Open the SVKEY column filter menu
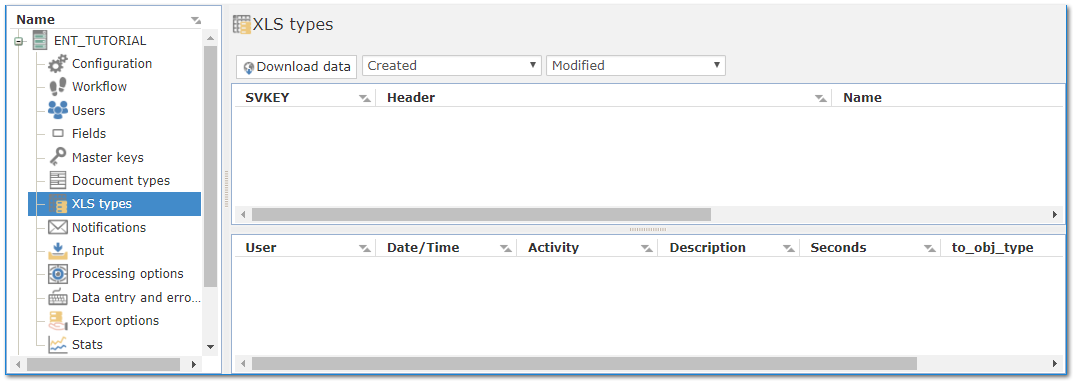The width and height of the screenshot is (1076, 384). tap(364, 99)
